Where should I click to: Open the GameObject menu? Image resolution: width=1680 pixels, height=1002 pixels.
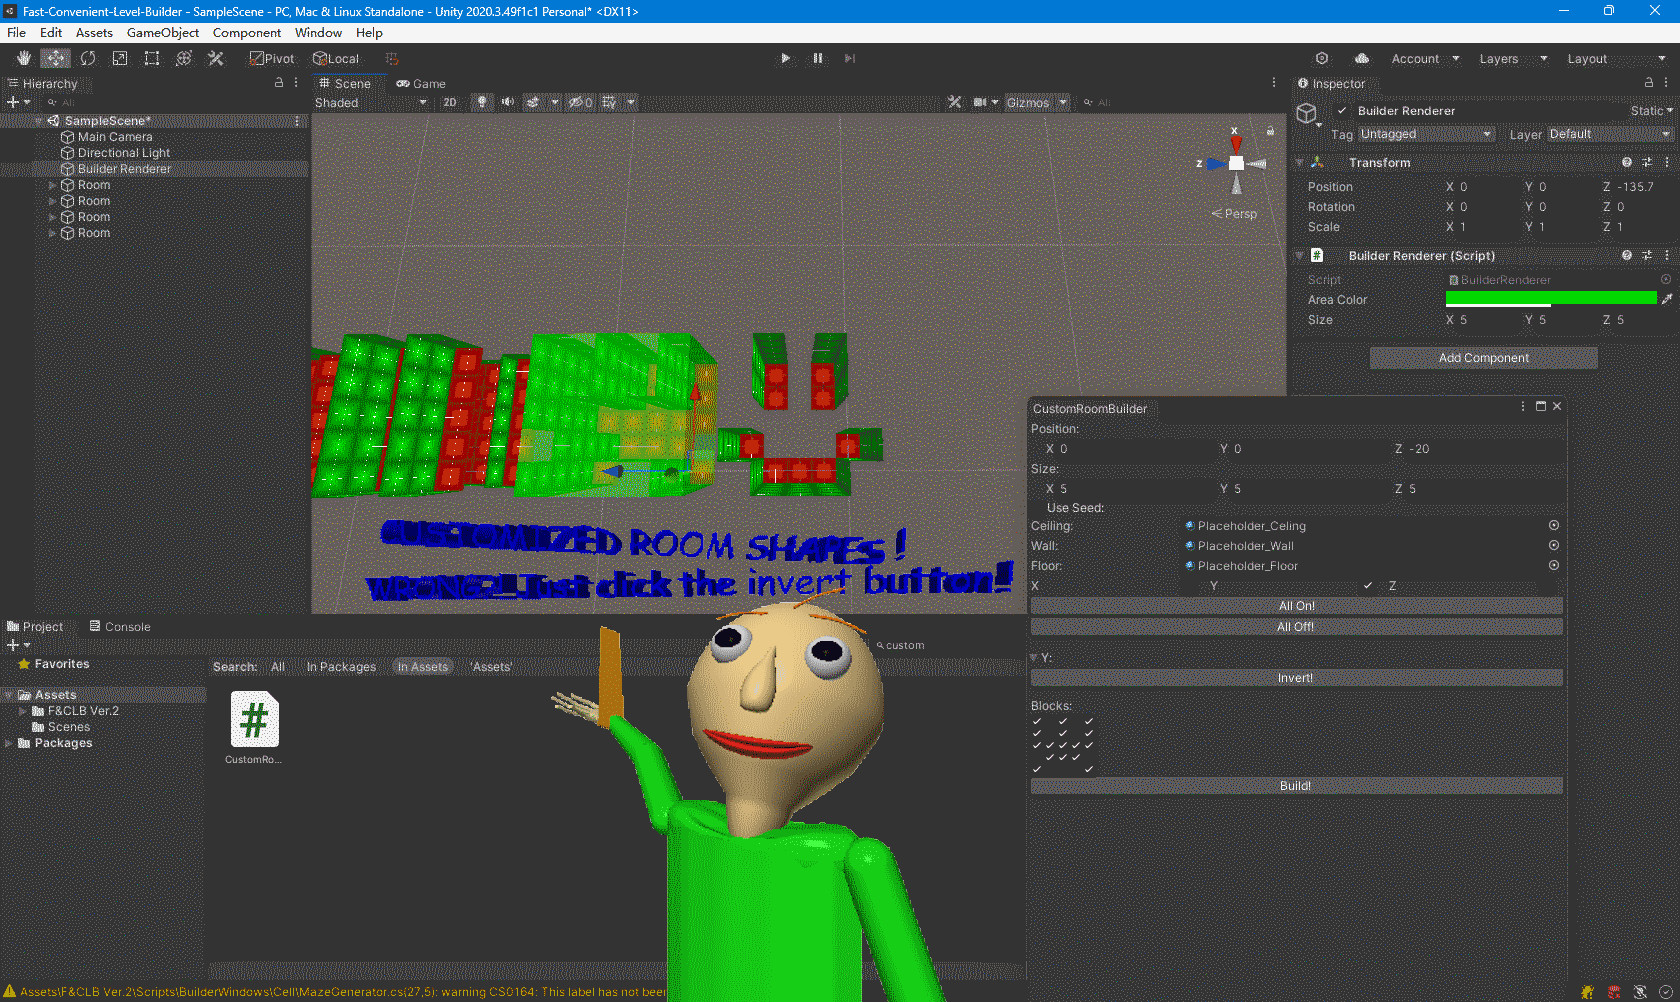click(163, 32)
